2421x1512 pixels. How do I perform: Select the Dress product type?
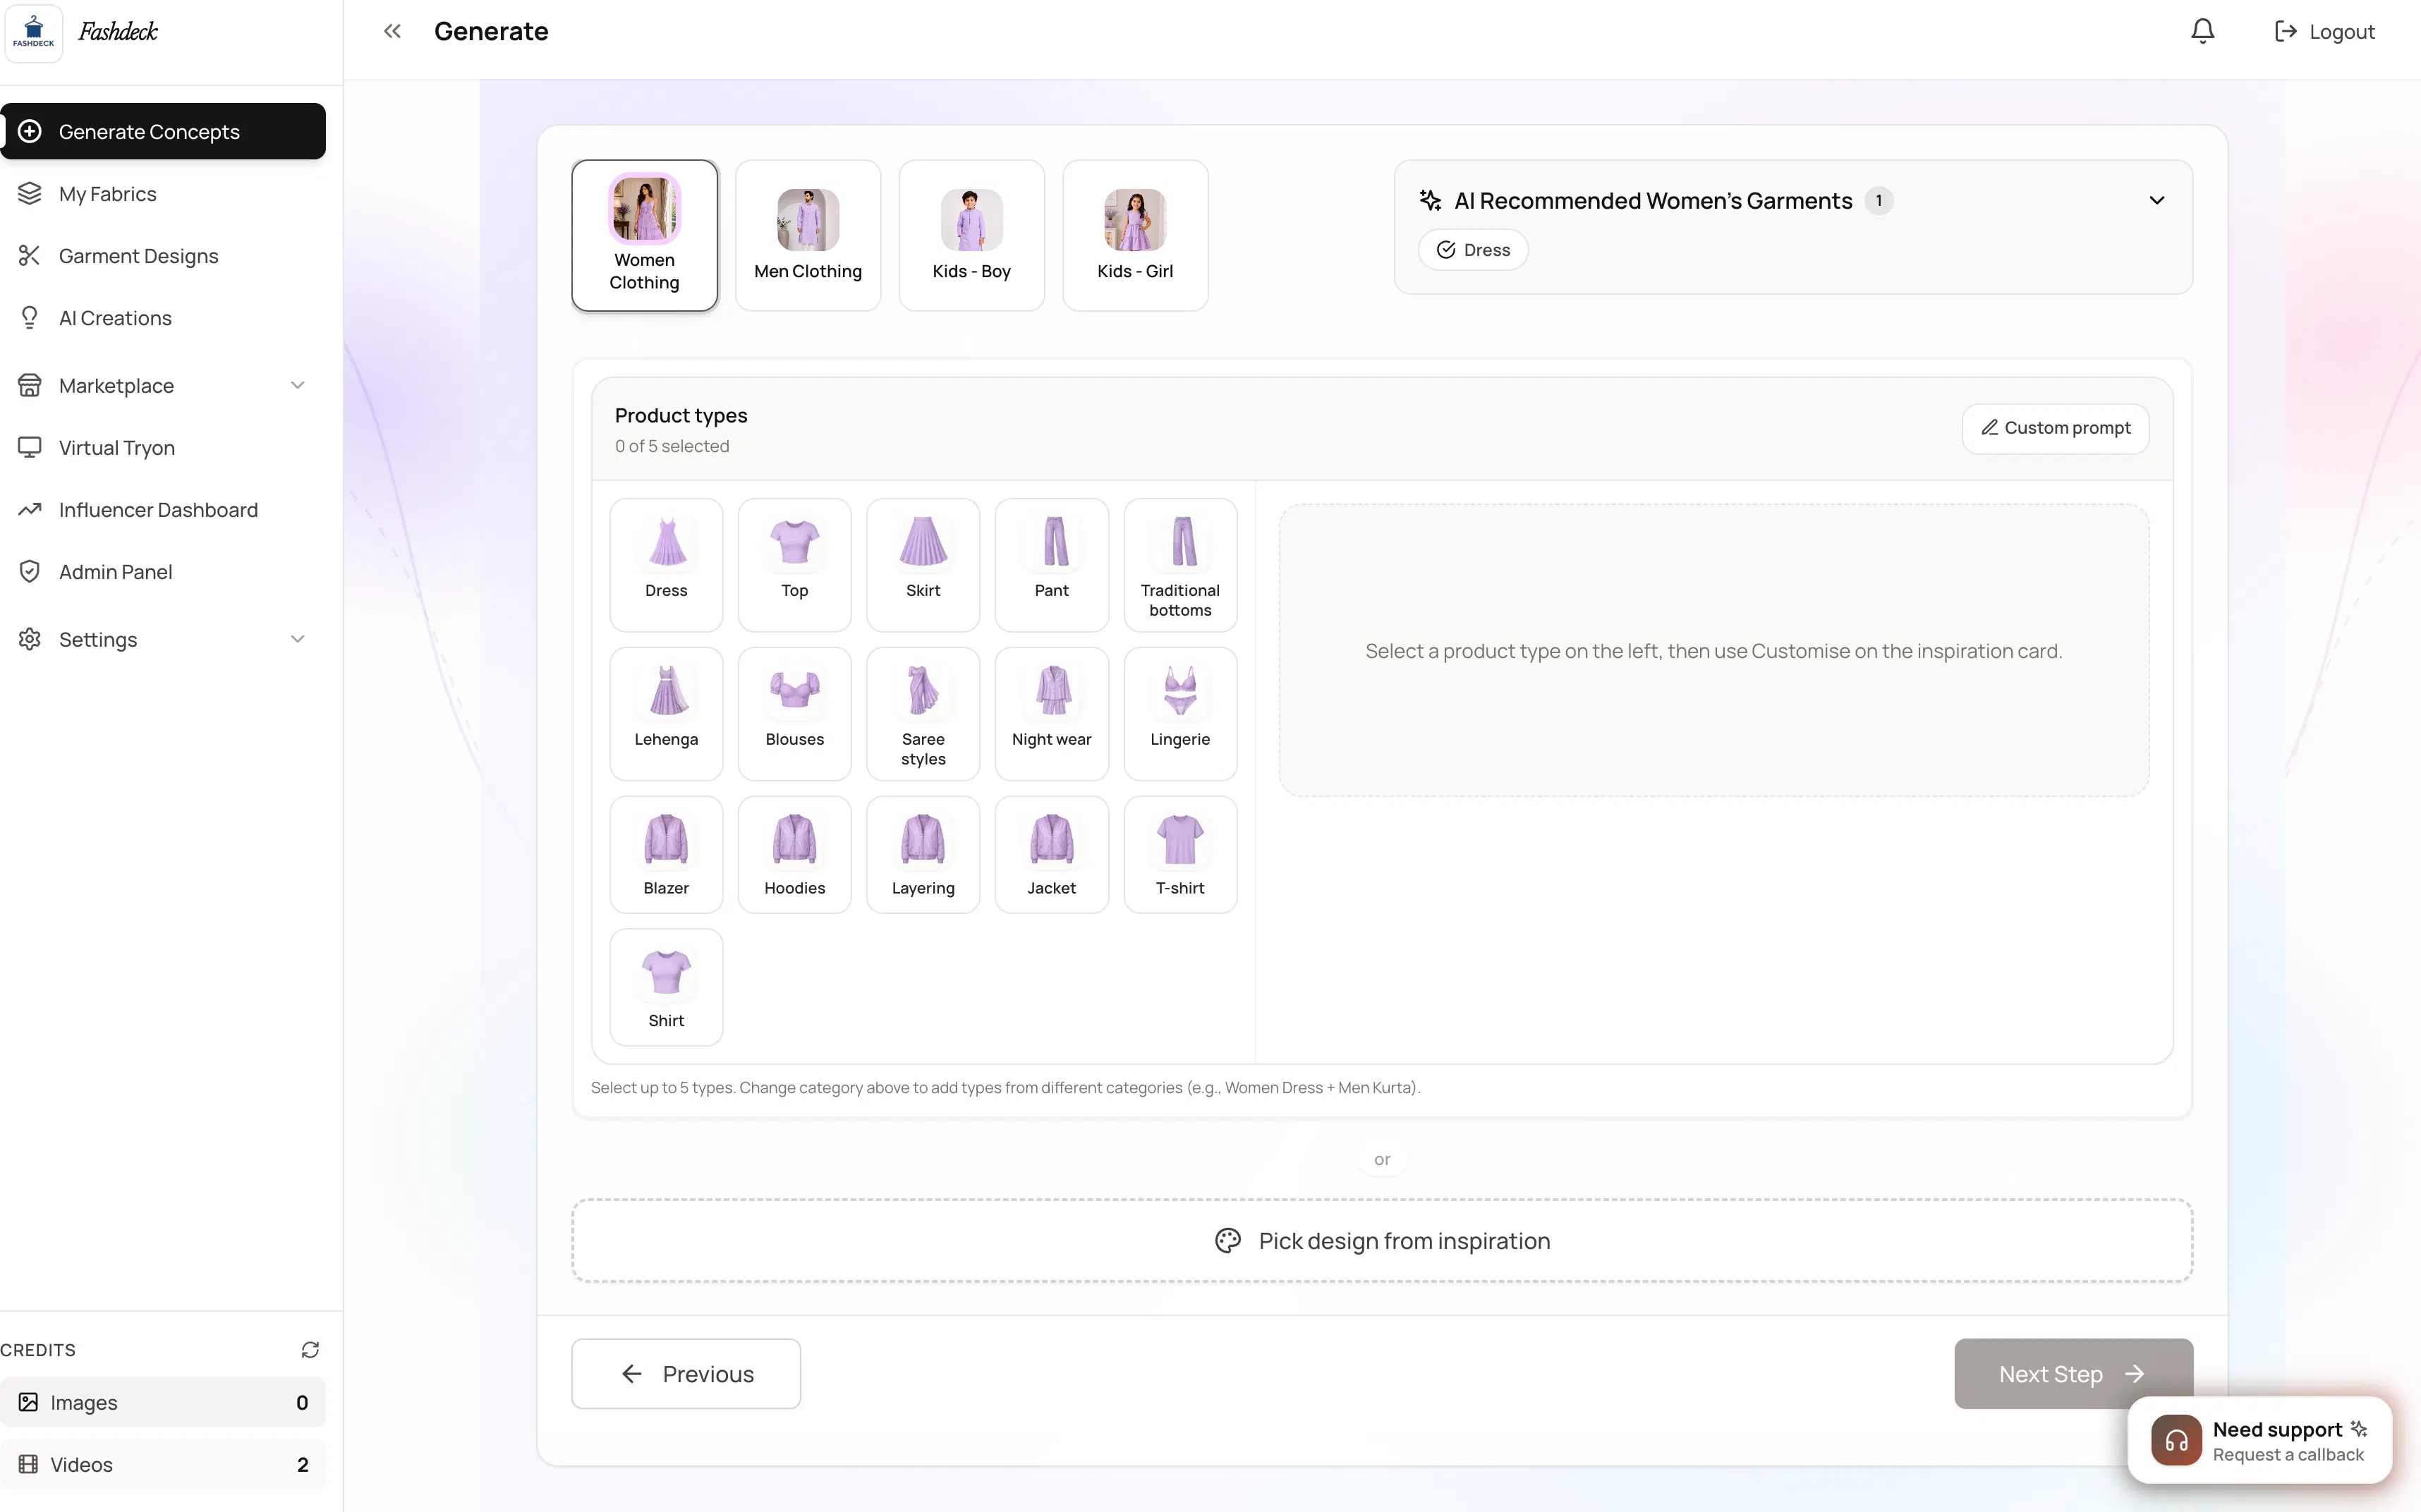point(666,565)
